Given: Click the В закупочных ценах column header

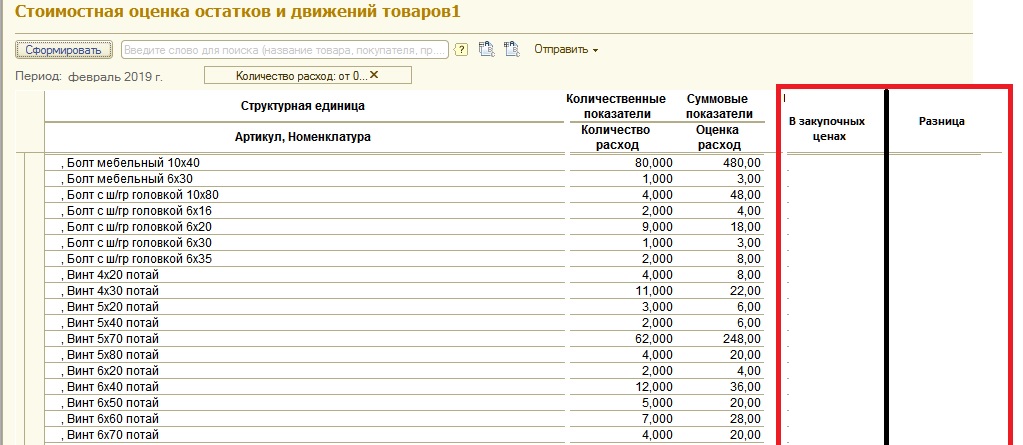Looking at the screenshot, I should 826,129.
